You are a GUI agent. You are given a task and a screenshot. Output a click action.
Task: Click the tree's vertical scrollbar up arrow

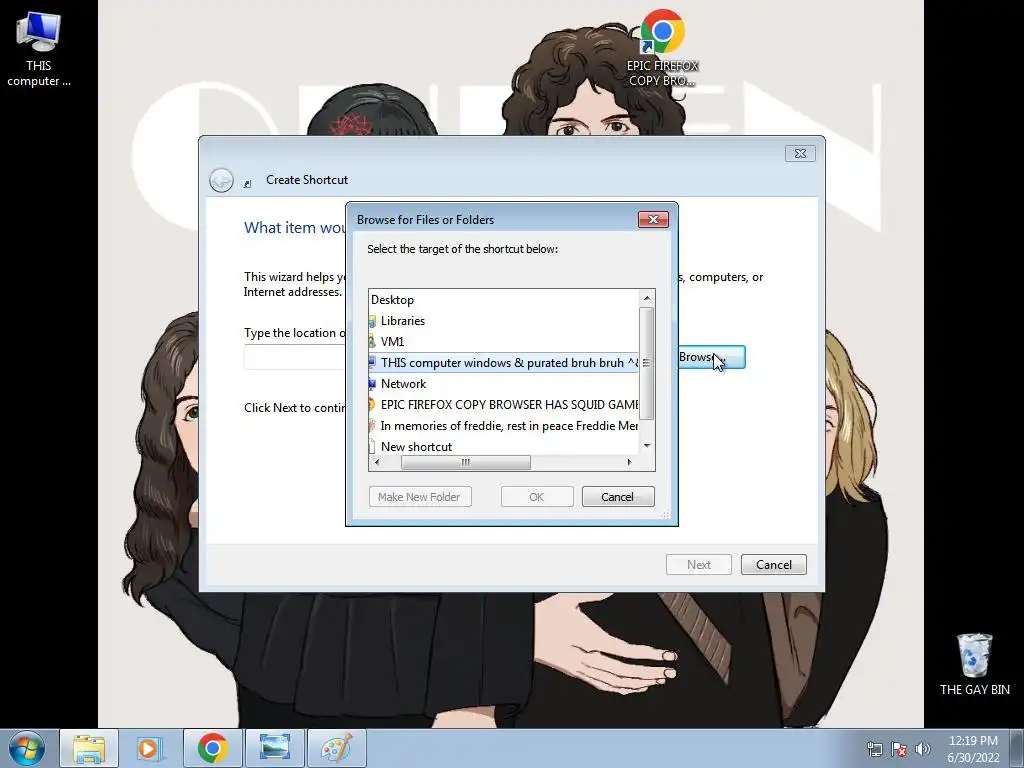647,298
